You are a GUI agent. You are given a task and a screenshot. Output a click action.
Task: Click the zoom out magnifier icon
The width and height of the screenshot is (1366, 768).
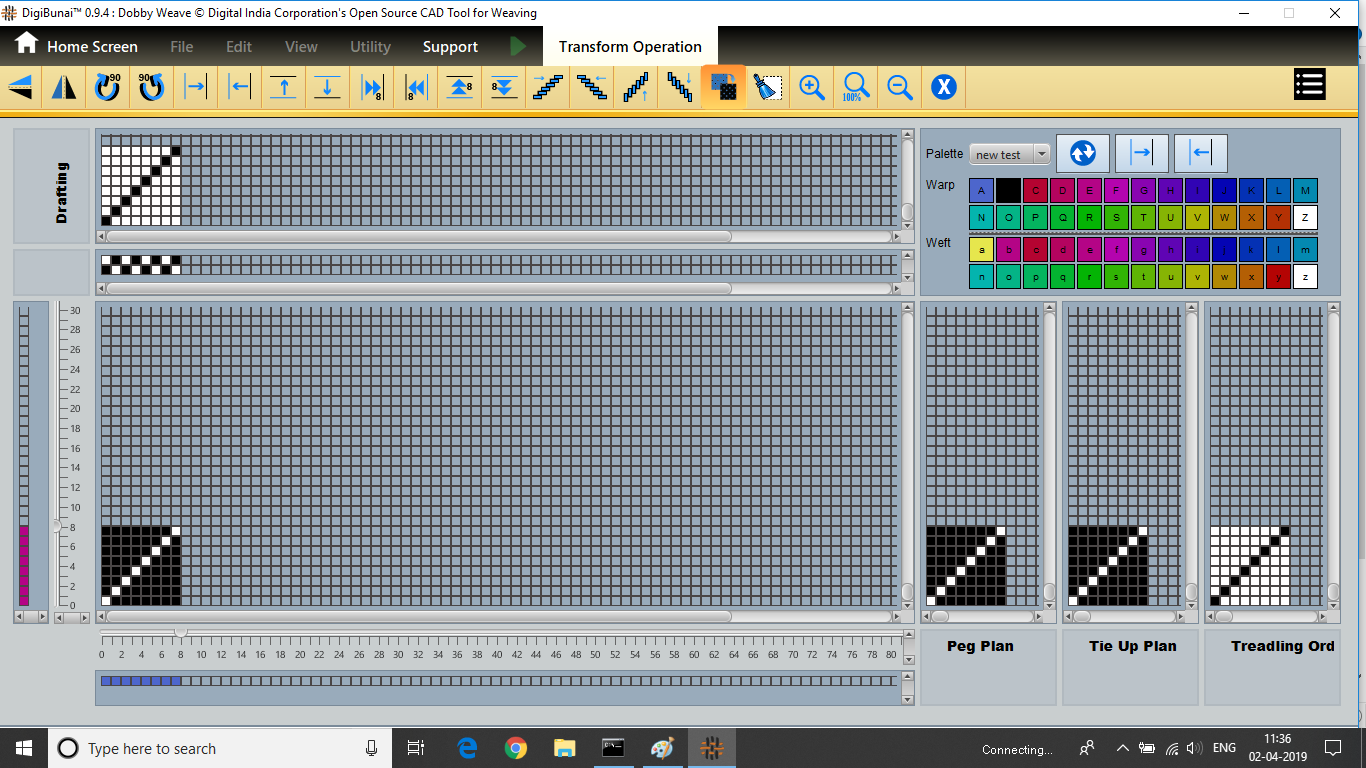click(900, 88)
